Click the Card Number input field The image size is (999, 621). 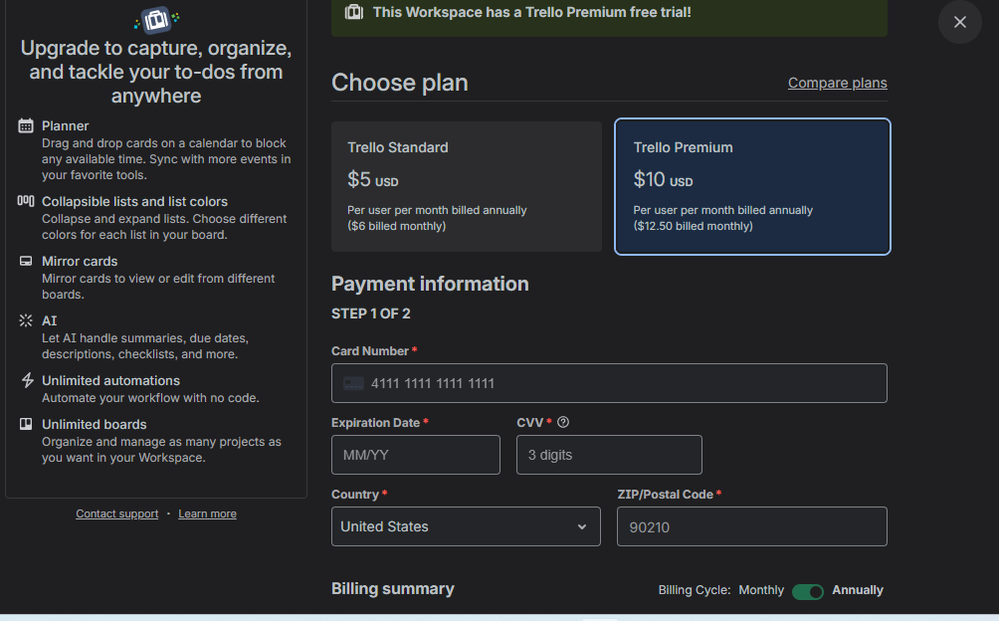[609, 383]
